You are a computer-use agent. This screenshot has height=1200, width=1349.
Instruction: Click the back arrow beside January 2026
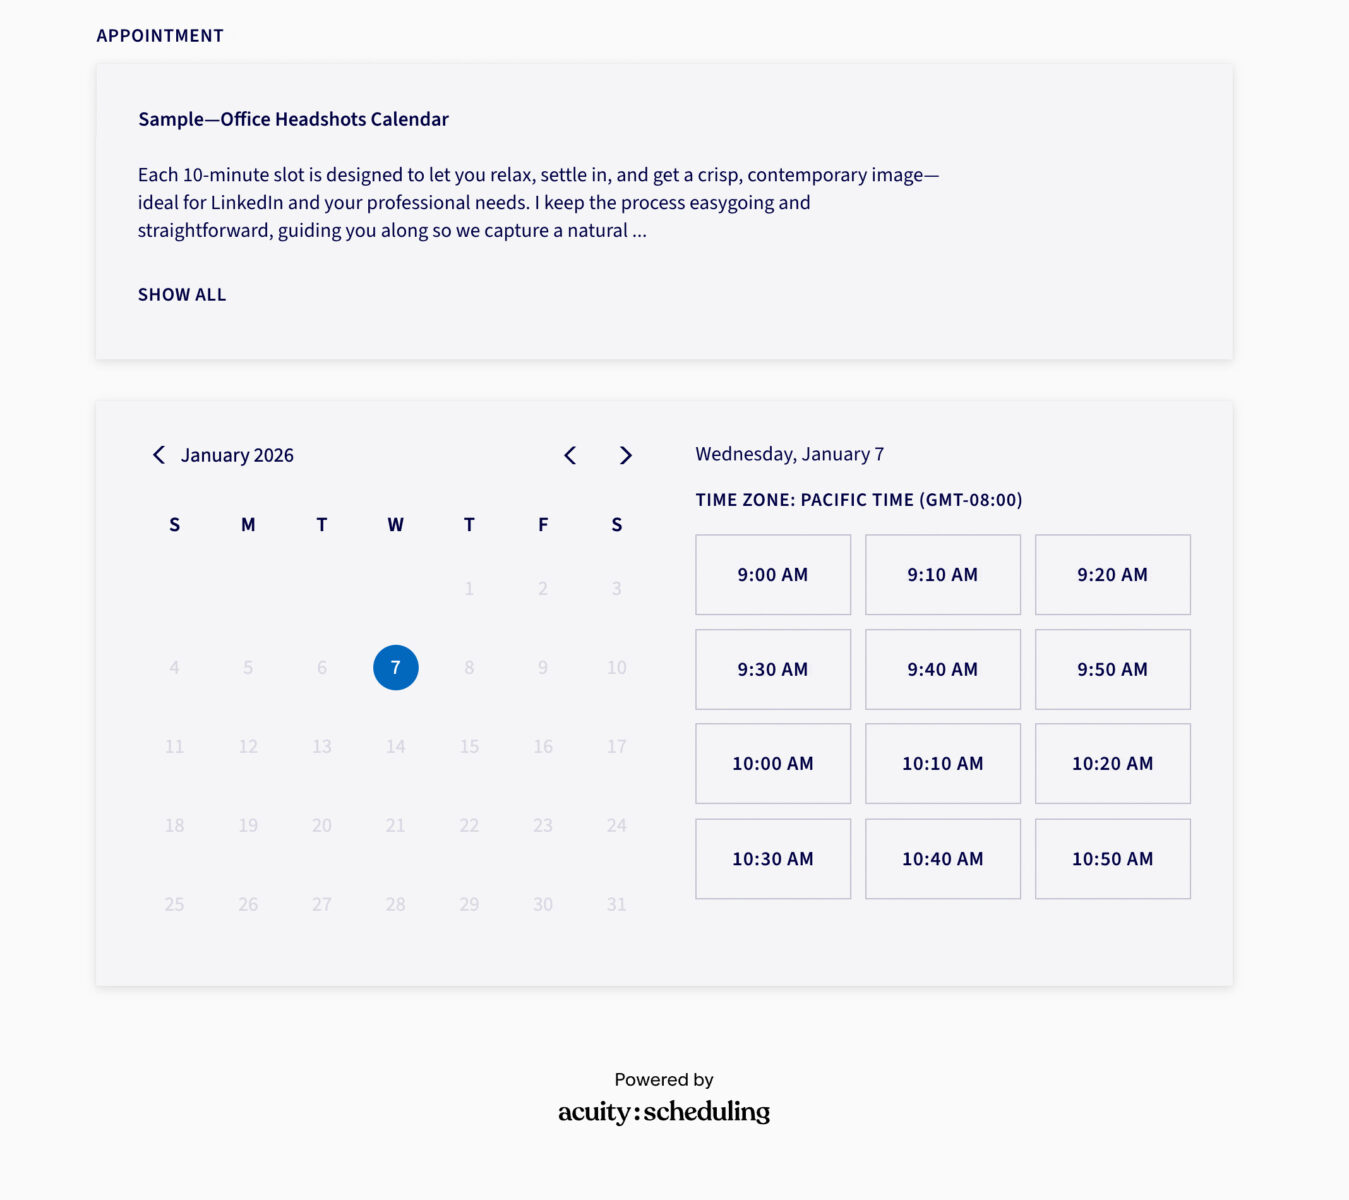159,455
